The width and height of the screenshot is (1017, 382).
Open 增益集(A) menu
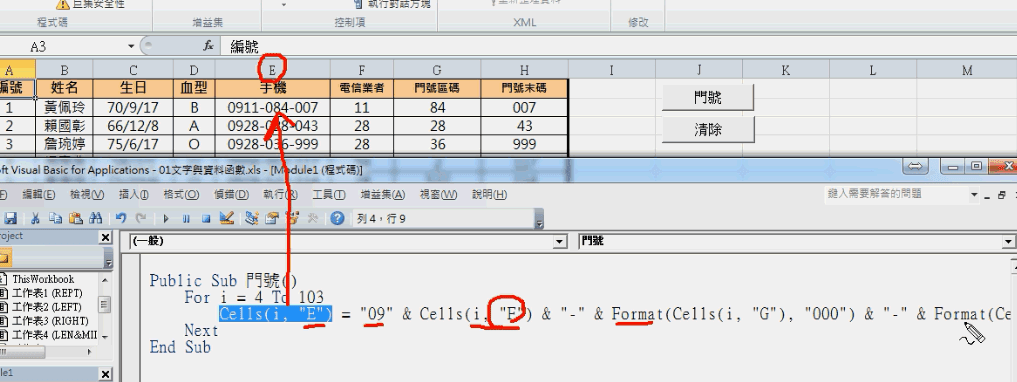(383, 195)
